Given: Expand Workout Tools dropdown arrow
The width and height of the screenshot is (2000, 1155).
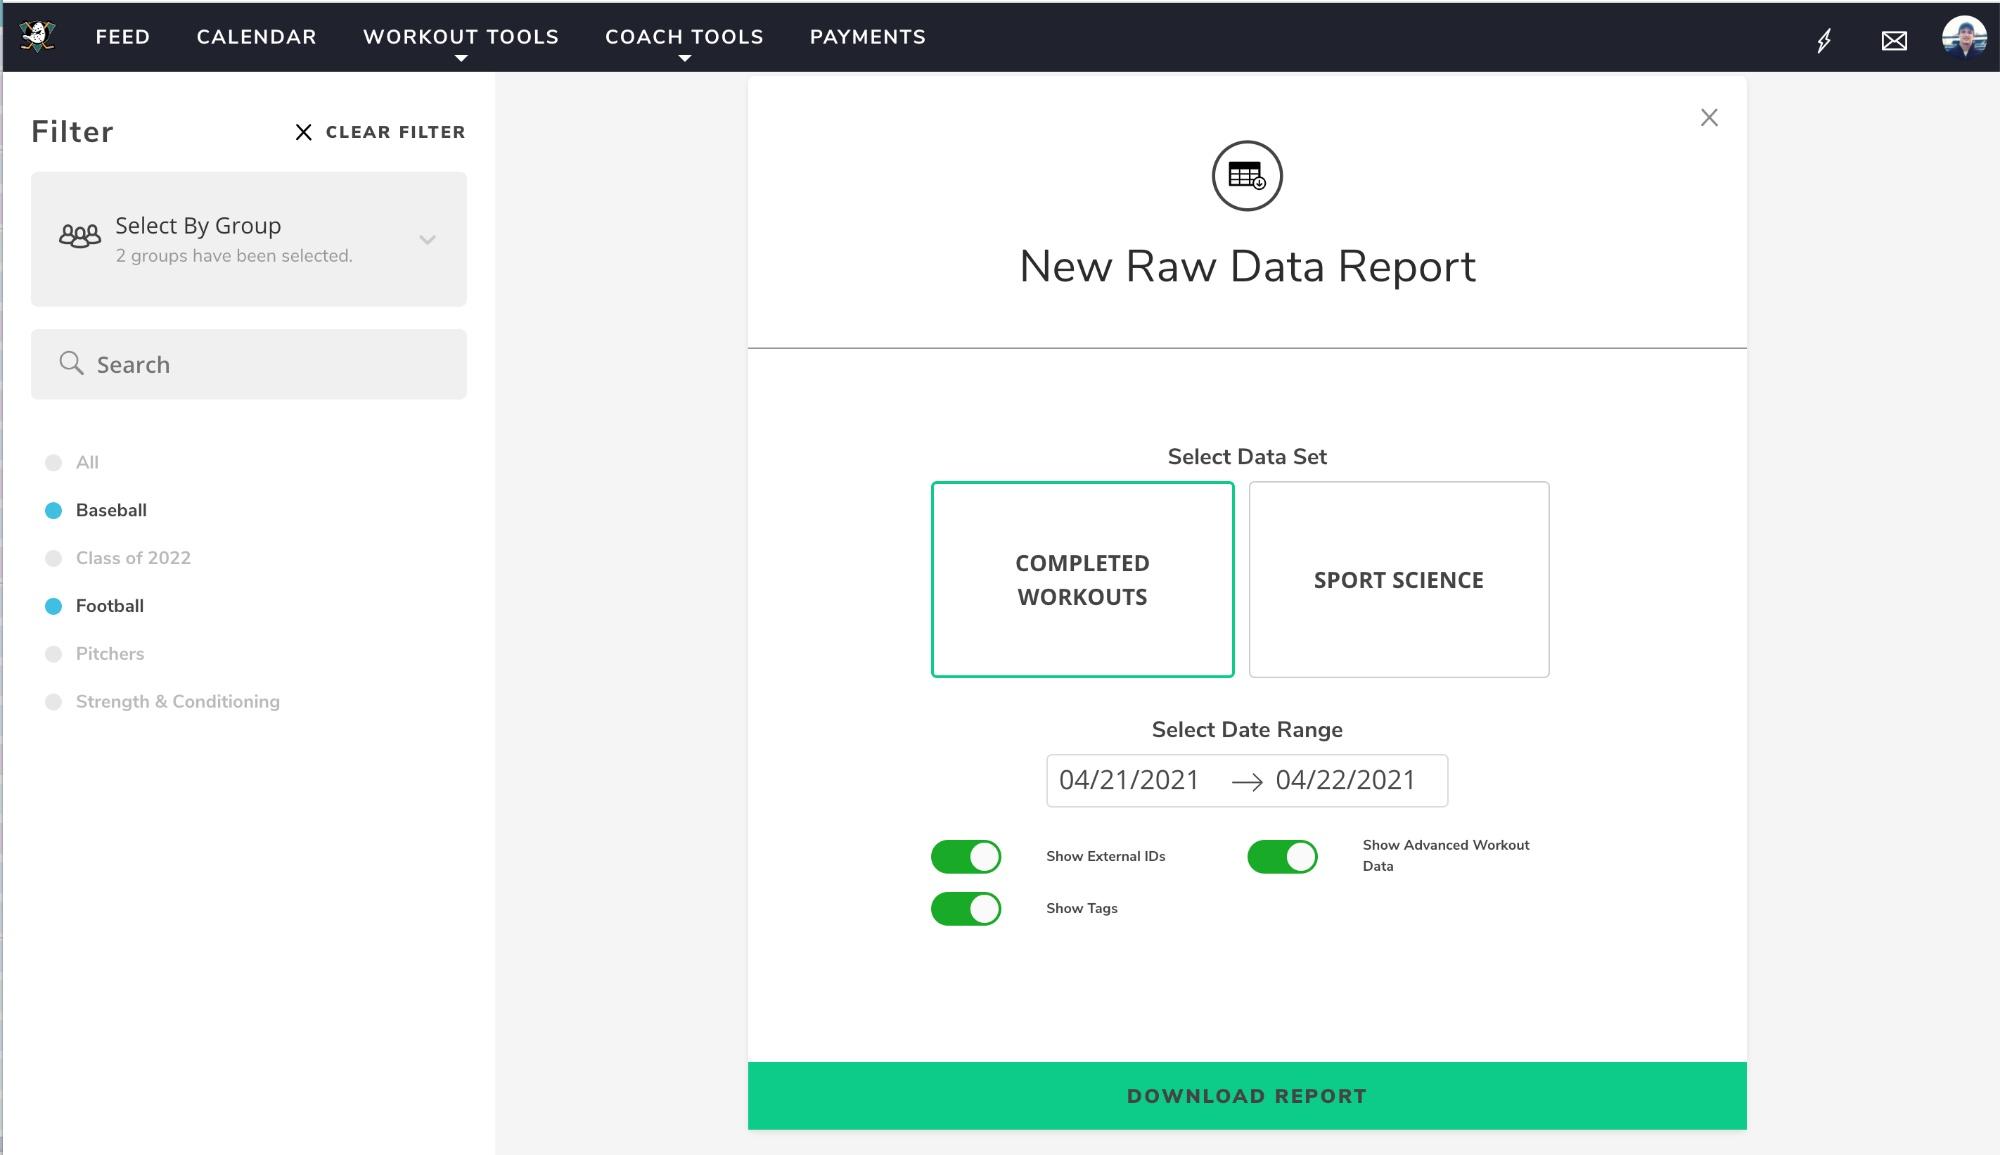Looking at the screenshot, I should coord(461,59).
